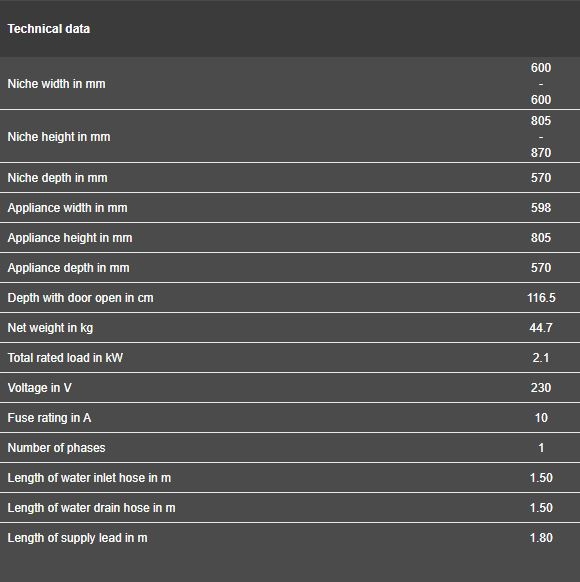This screenshot has height=582, width=580.
Task: Click Appliance height in mm label
Action: point(70,238)
